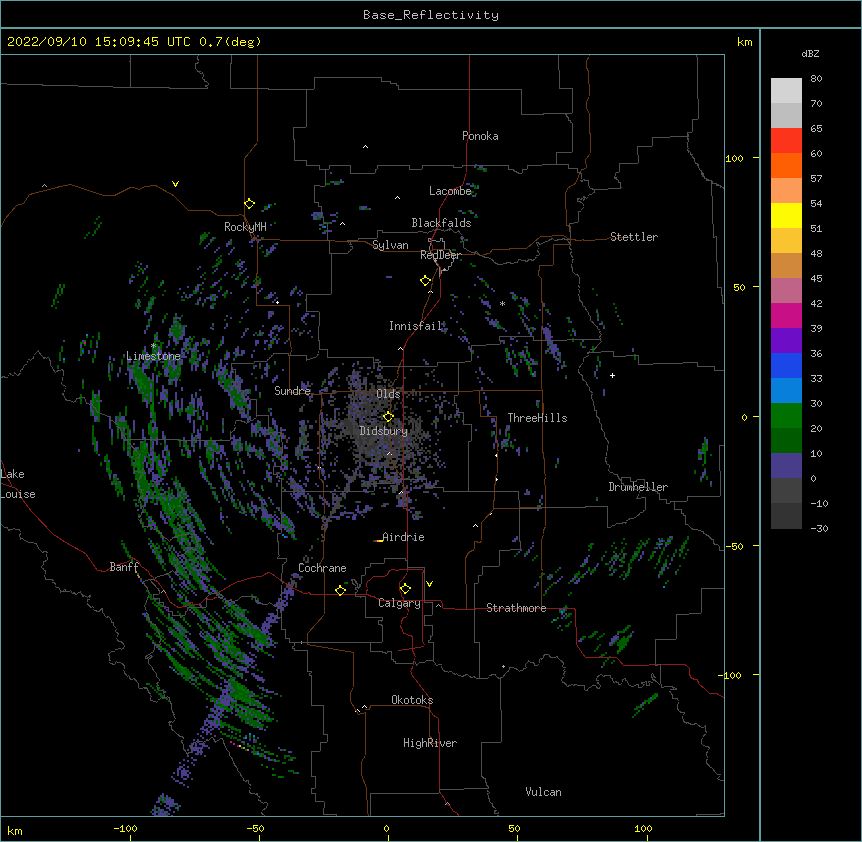This screenshot has height=842, width=862.
Task: Click the Blackfalds city label
Action: click(441, 223)
